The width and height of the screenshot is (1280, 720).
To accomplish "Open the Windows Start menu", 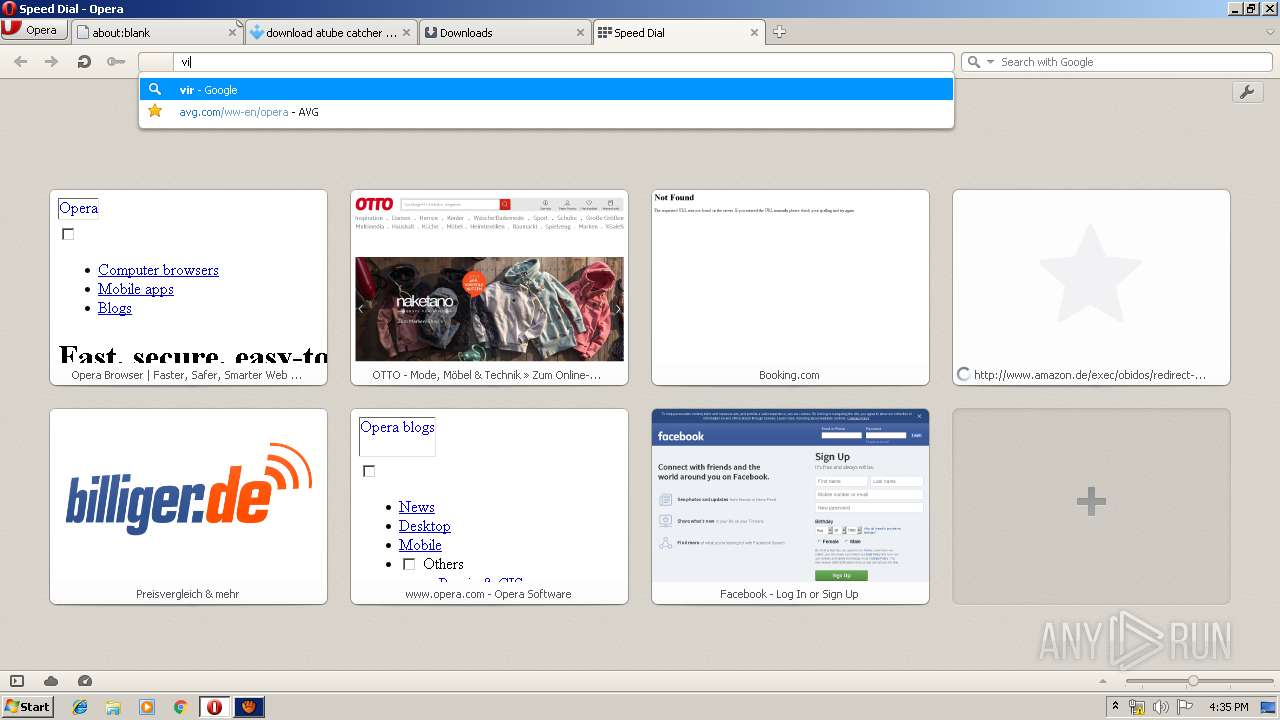I will [27, 706].
